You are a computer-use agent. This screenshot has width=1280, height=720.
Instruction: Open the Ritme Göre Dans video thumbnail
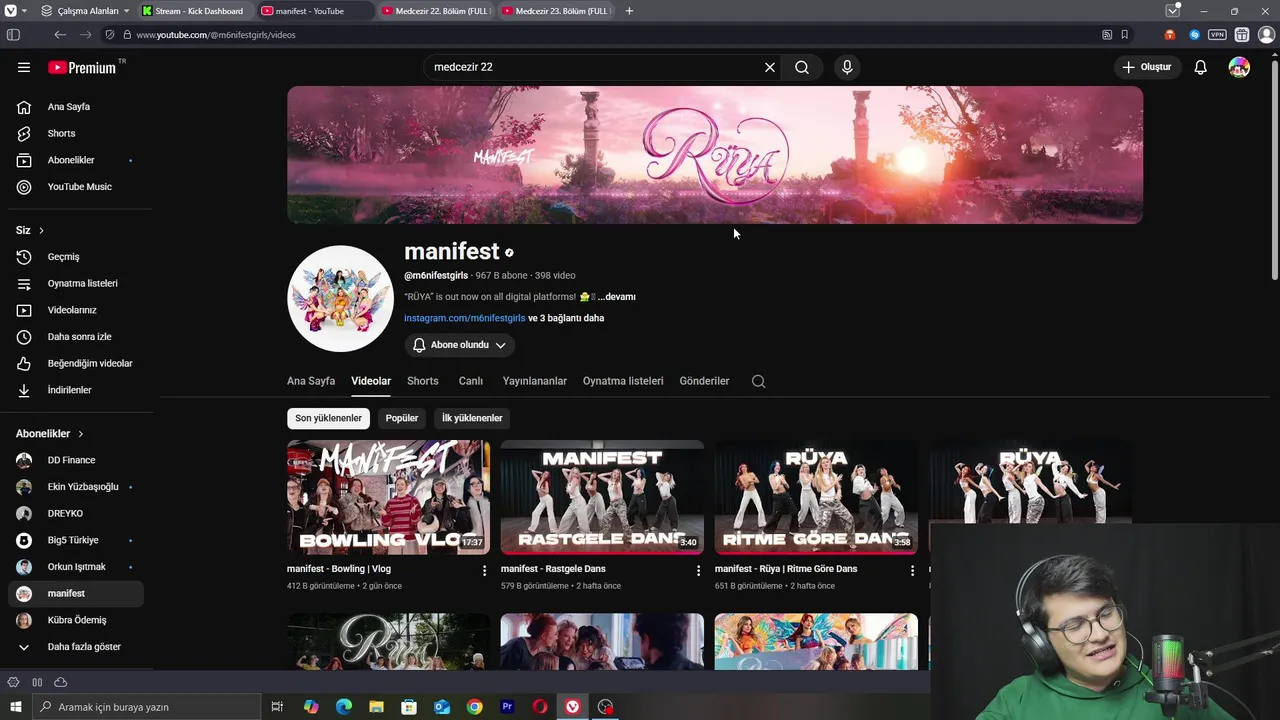(816, 497)
